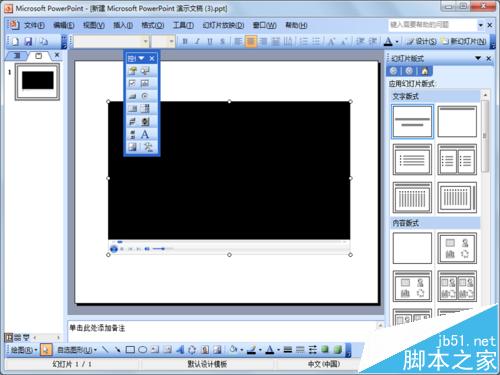Select the Image control in toolbox

(132, 147)
